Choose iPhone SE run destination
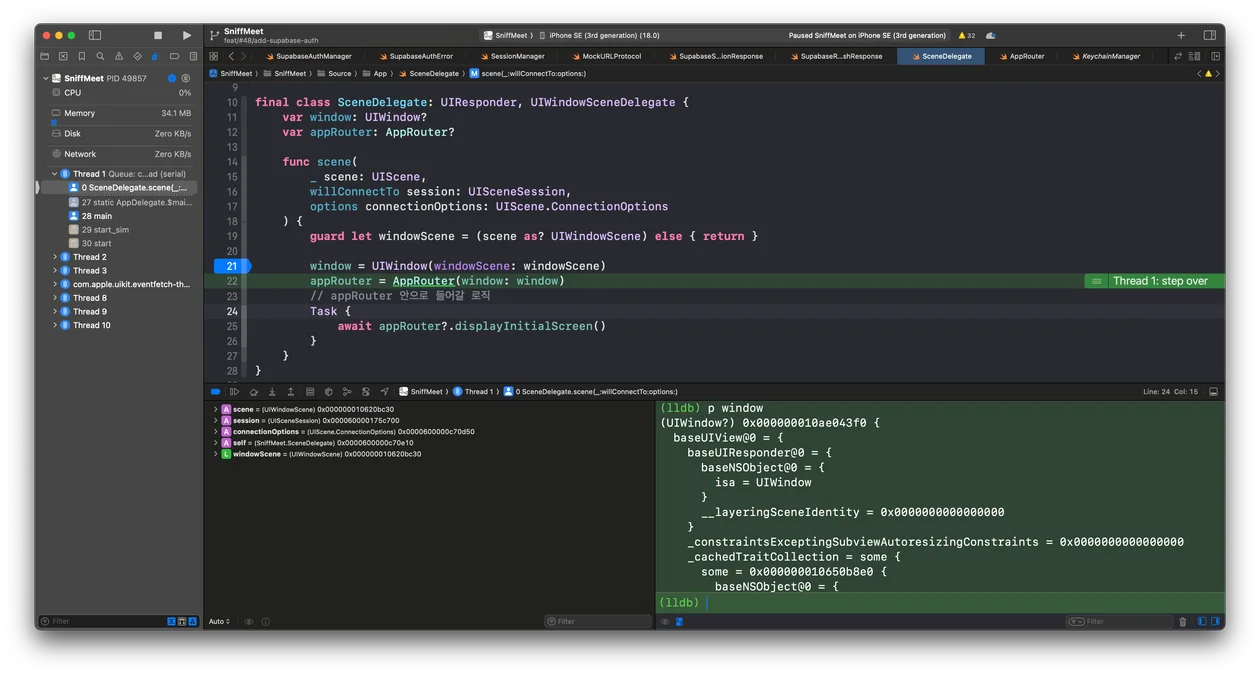The width and height of the screenshot is (1260, 676). 600,35
